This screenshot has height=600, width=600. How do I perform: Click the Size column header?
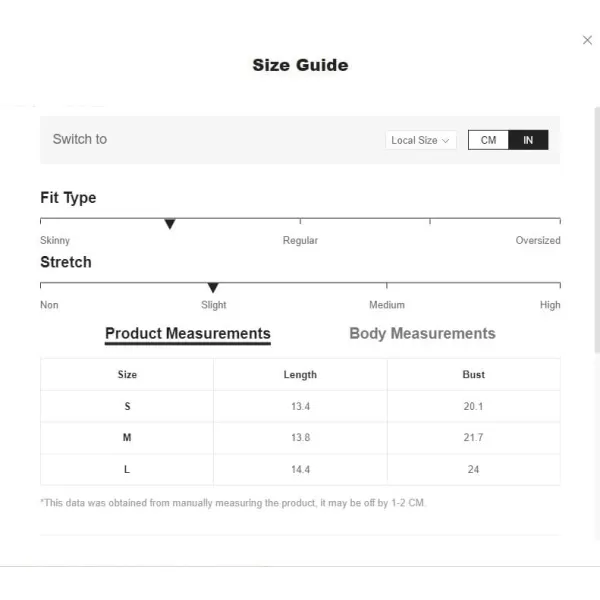point(127,374)
